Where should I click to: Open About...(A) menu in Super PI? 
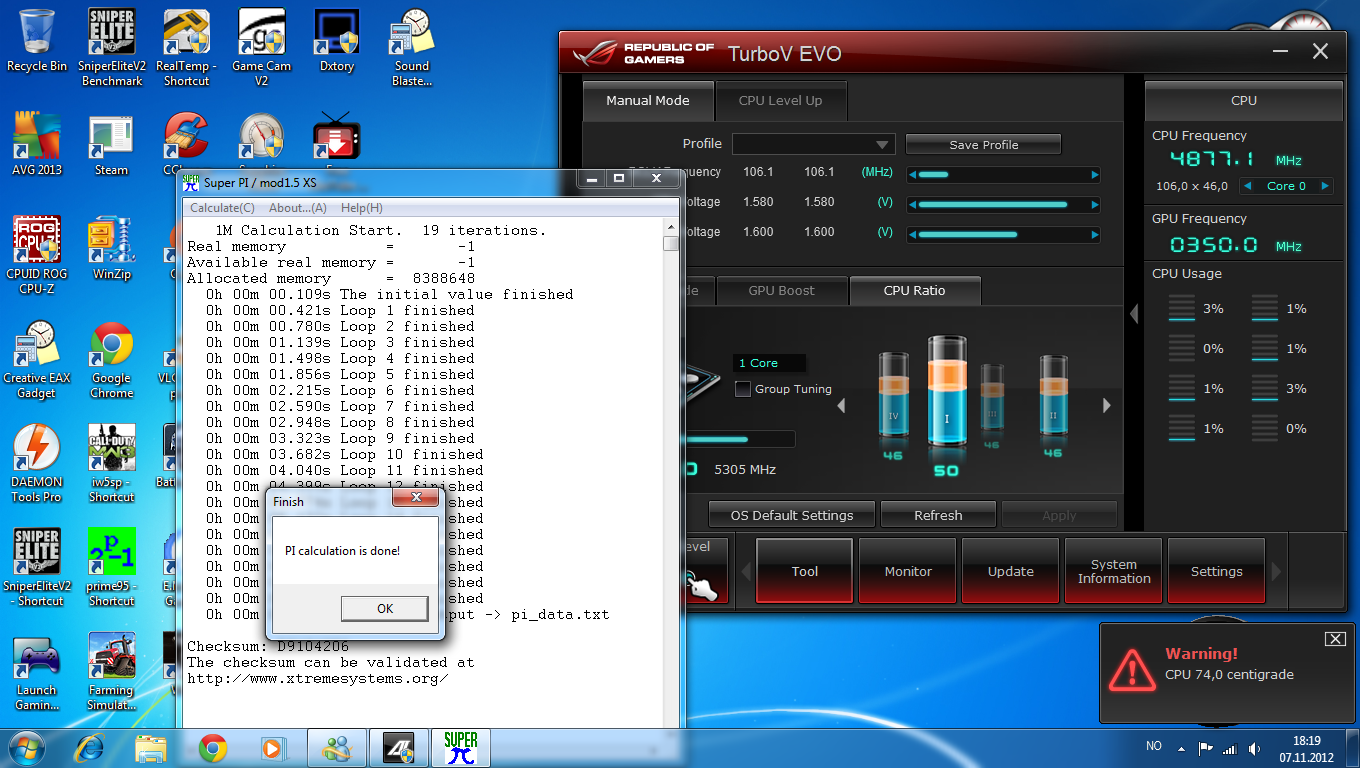[x=298, y=208]
